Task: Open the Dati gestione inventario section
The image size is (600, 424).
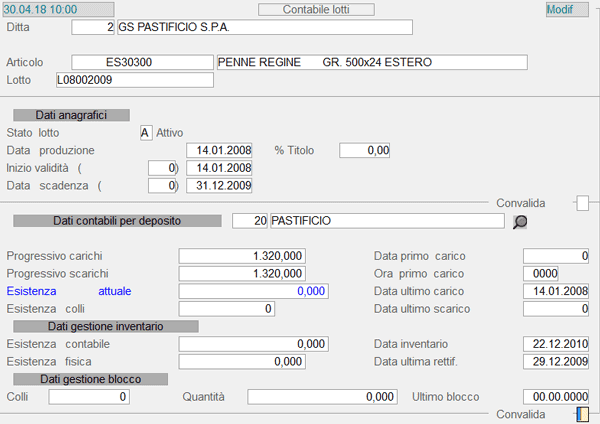Action: point(106,326)
